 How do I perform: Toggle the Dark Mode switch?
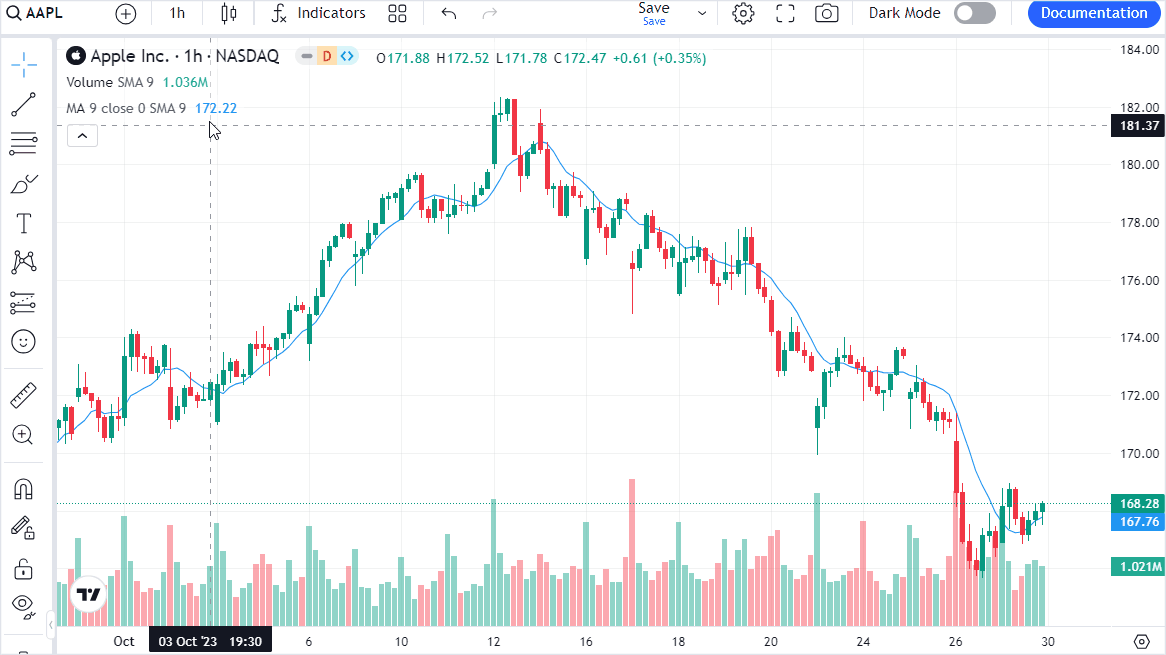coord(974,13)
